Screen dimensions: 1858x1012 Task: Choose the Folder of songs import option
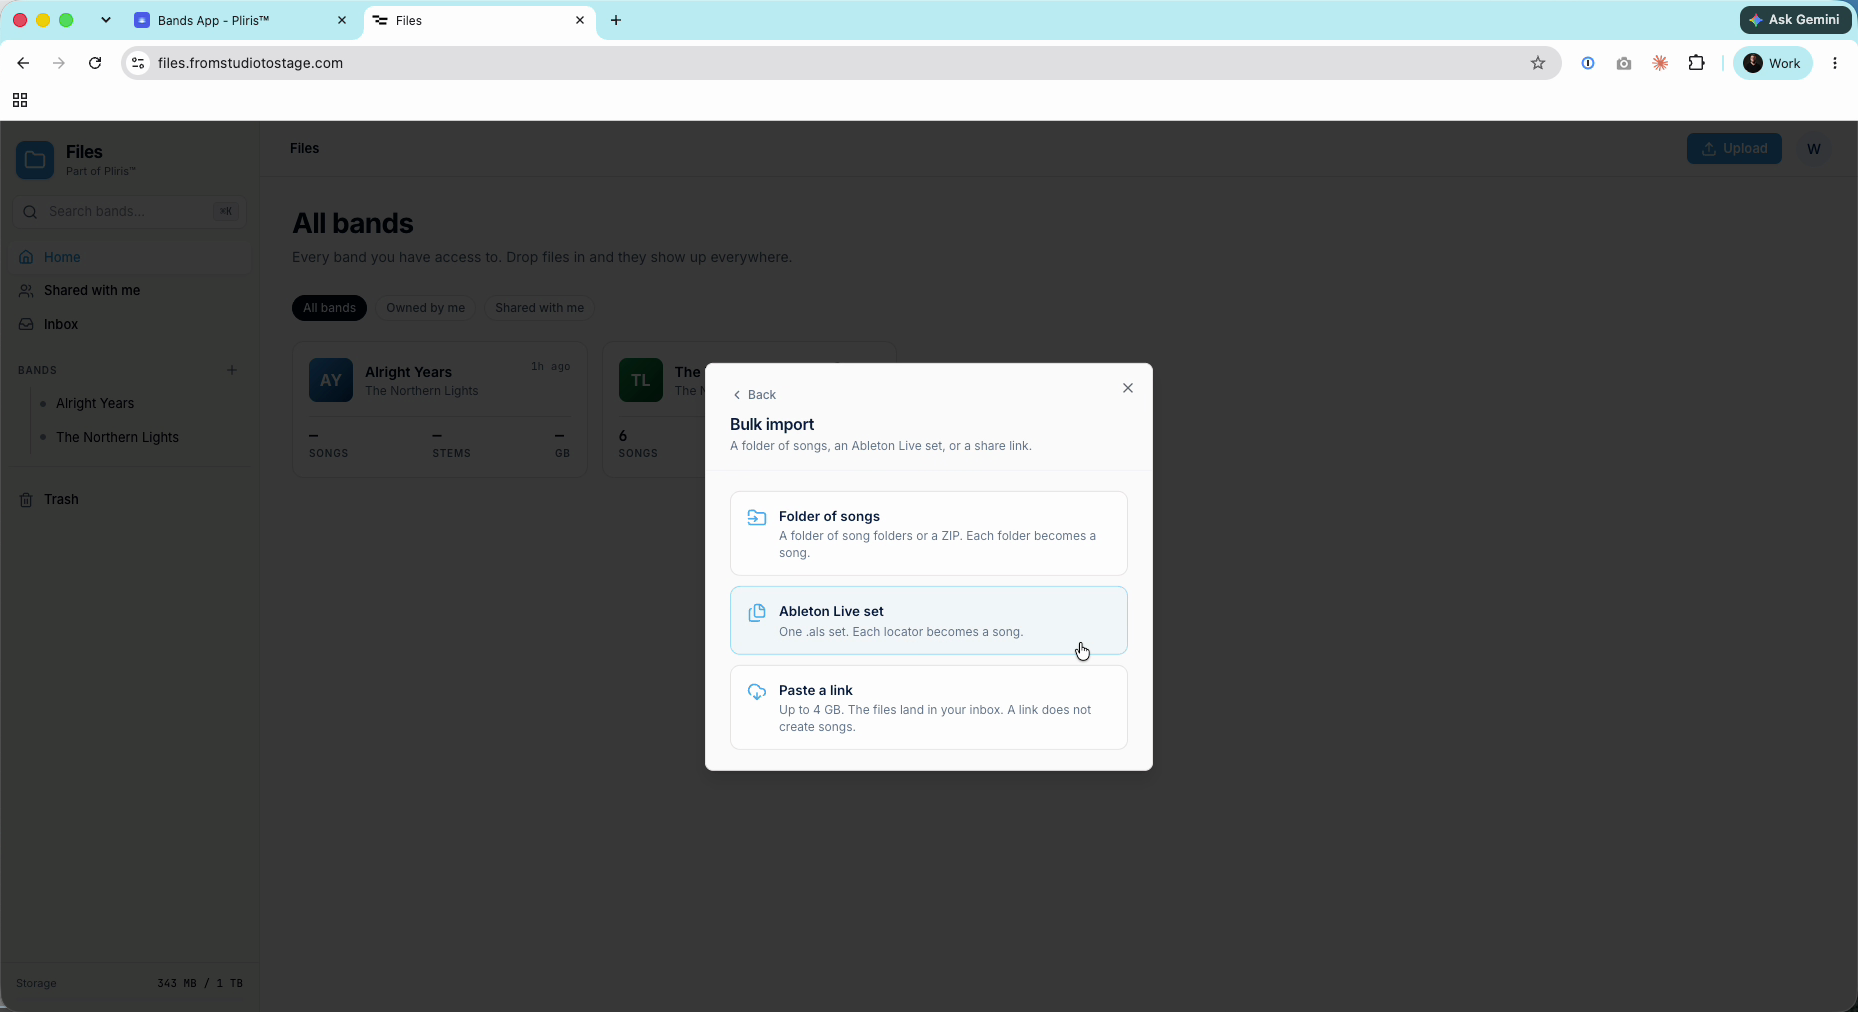pyautogui.click(x=929, y=533)
